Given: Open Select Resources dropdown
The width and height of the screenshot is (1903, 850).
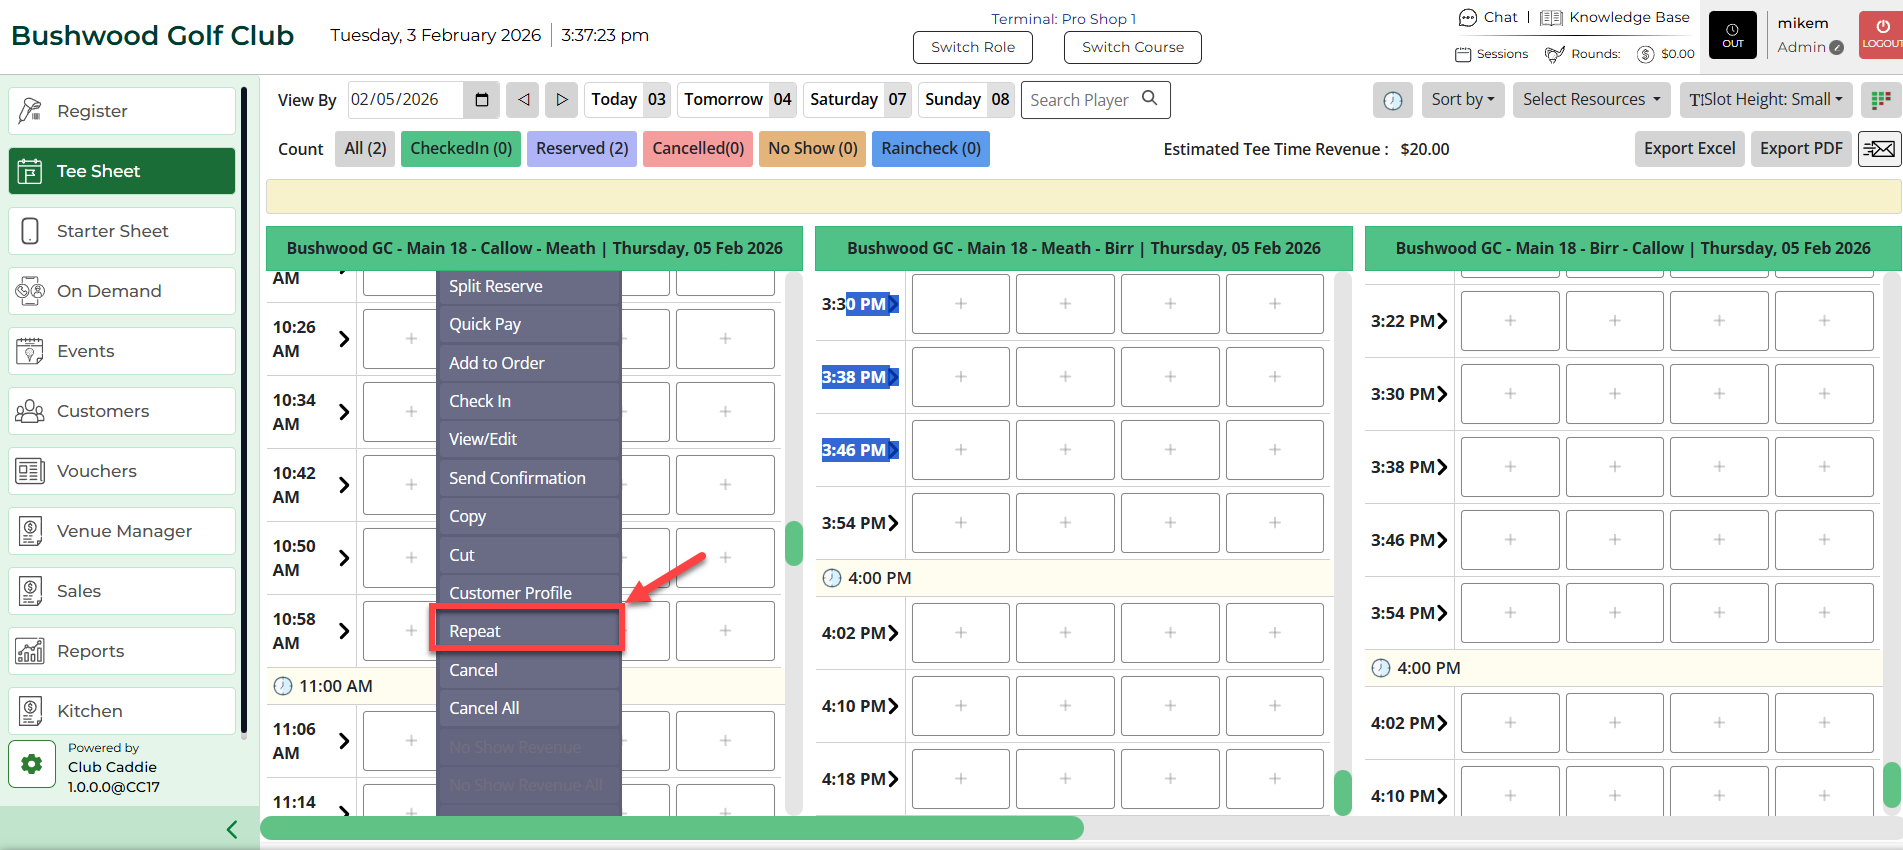Looking at the screenshot, I should (x=1590, y=100).
